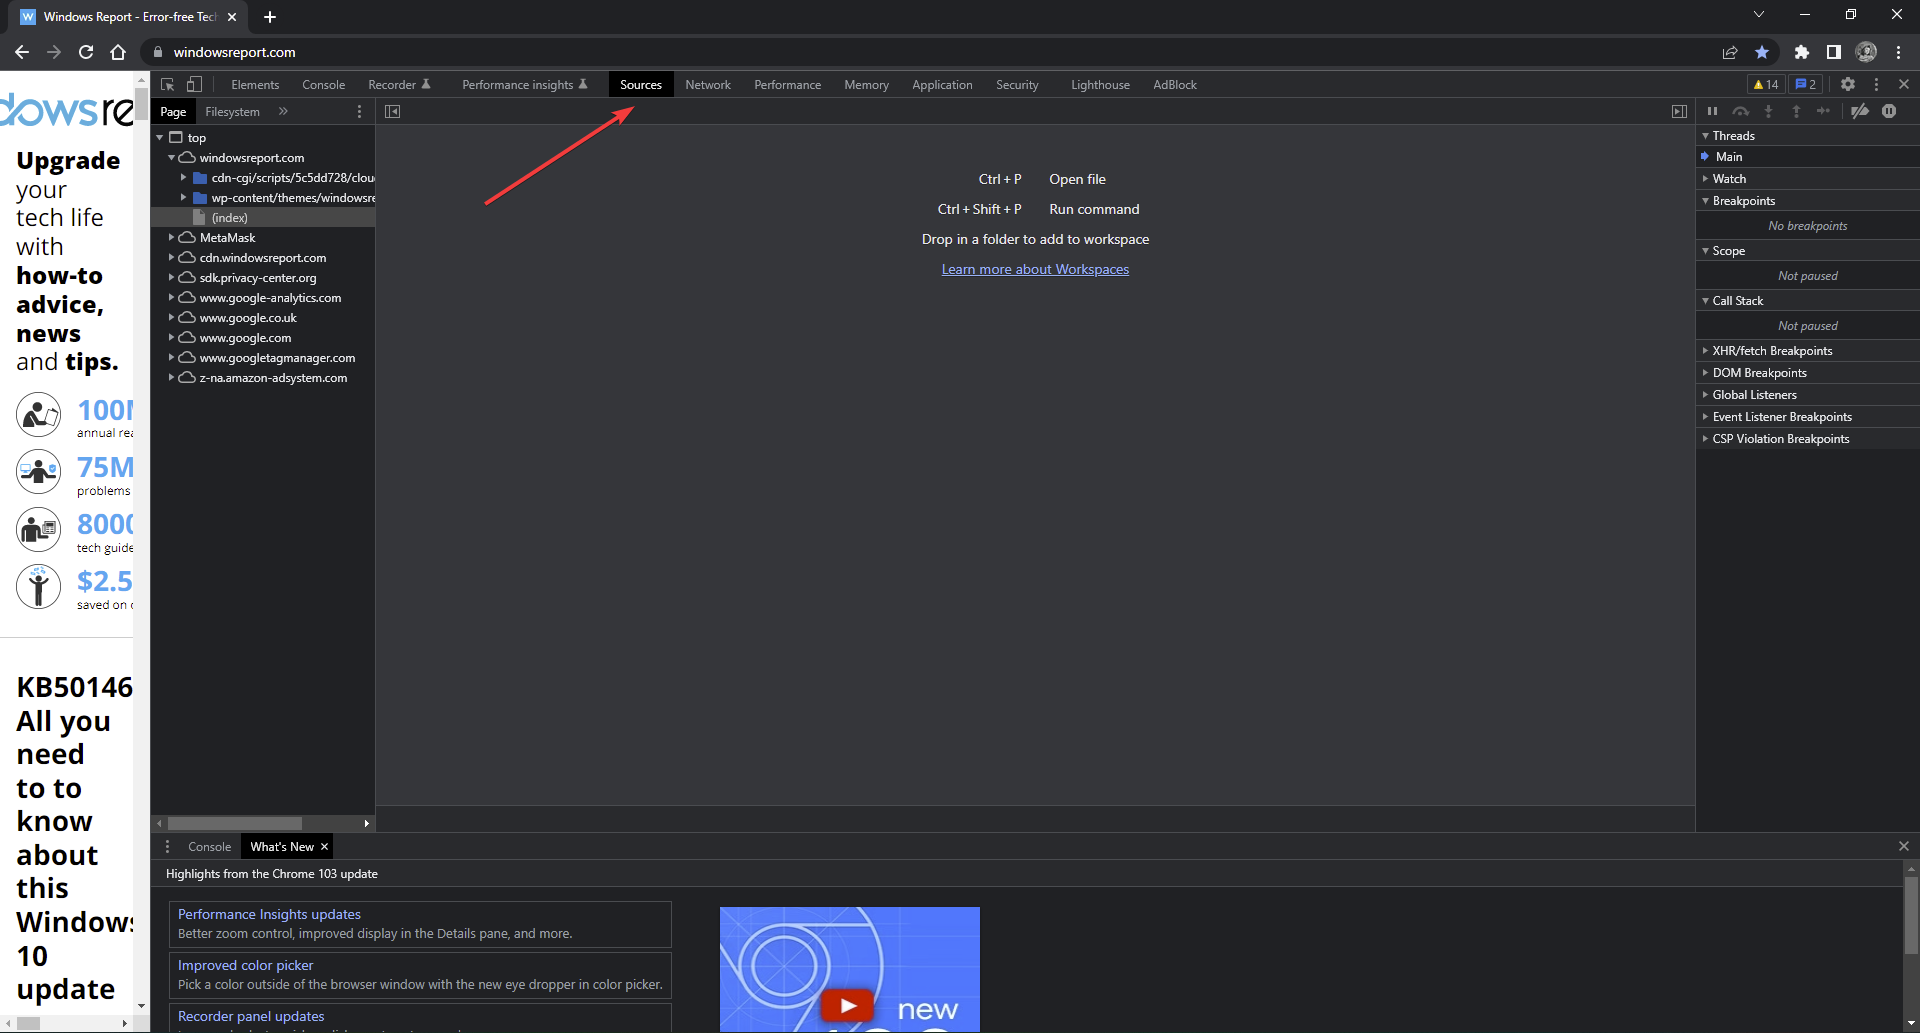Reload the page
The image size is (1920, 1033).
tap(86, 52)
